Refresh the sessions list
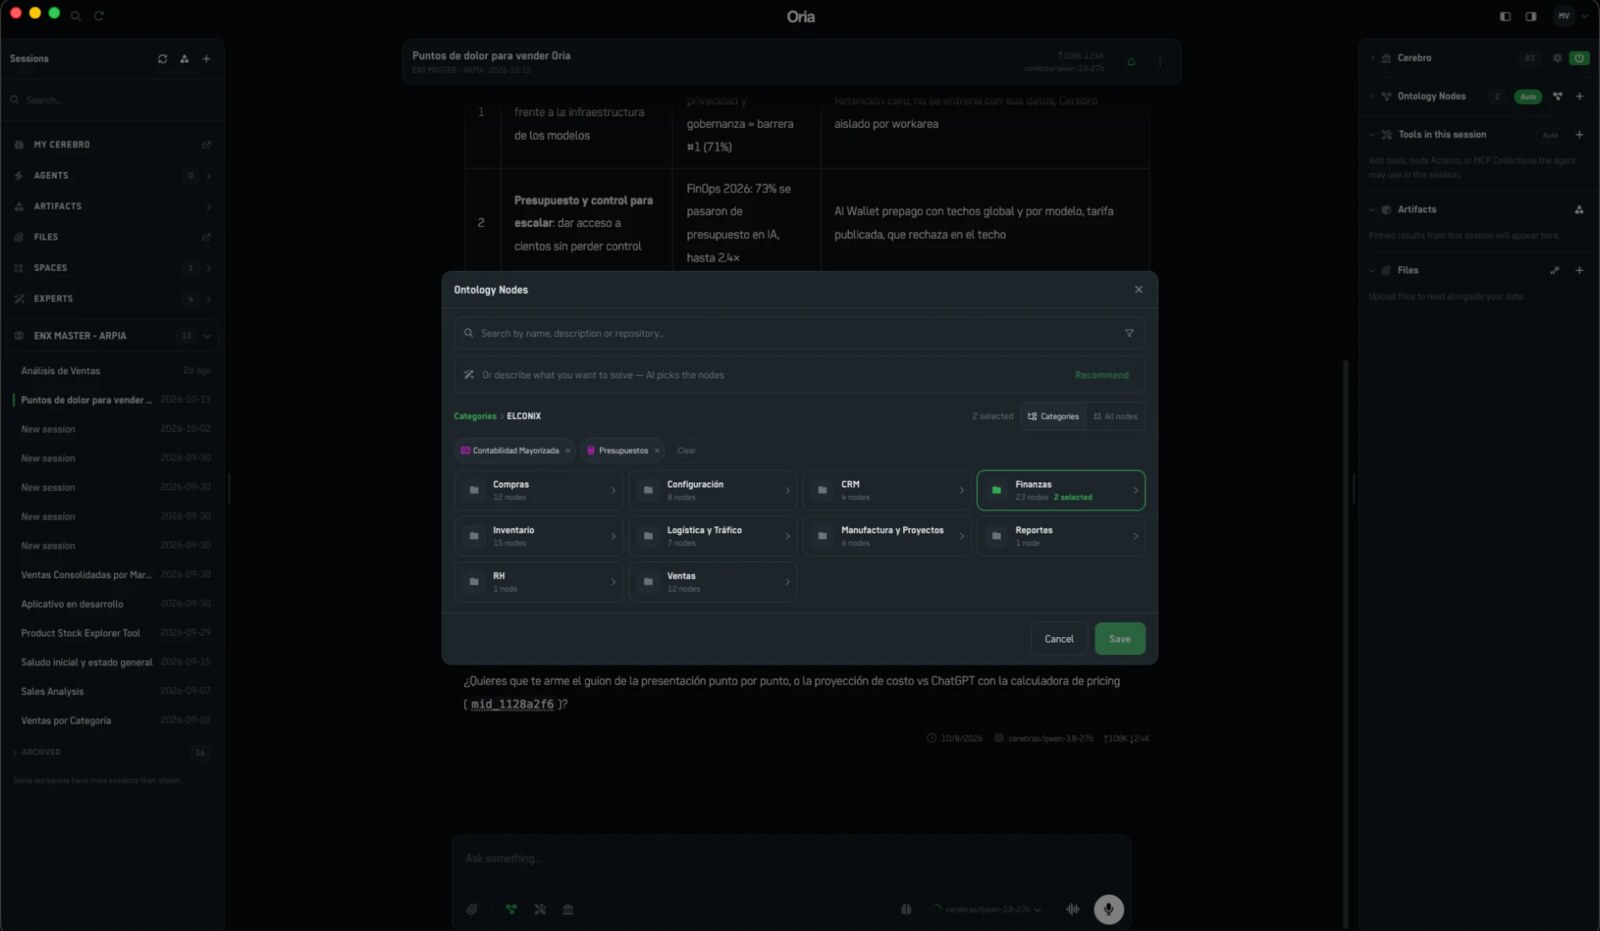 (x=162, y=59)
